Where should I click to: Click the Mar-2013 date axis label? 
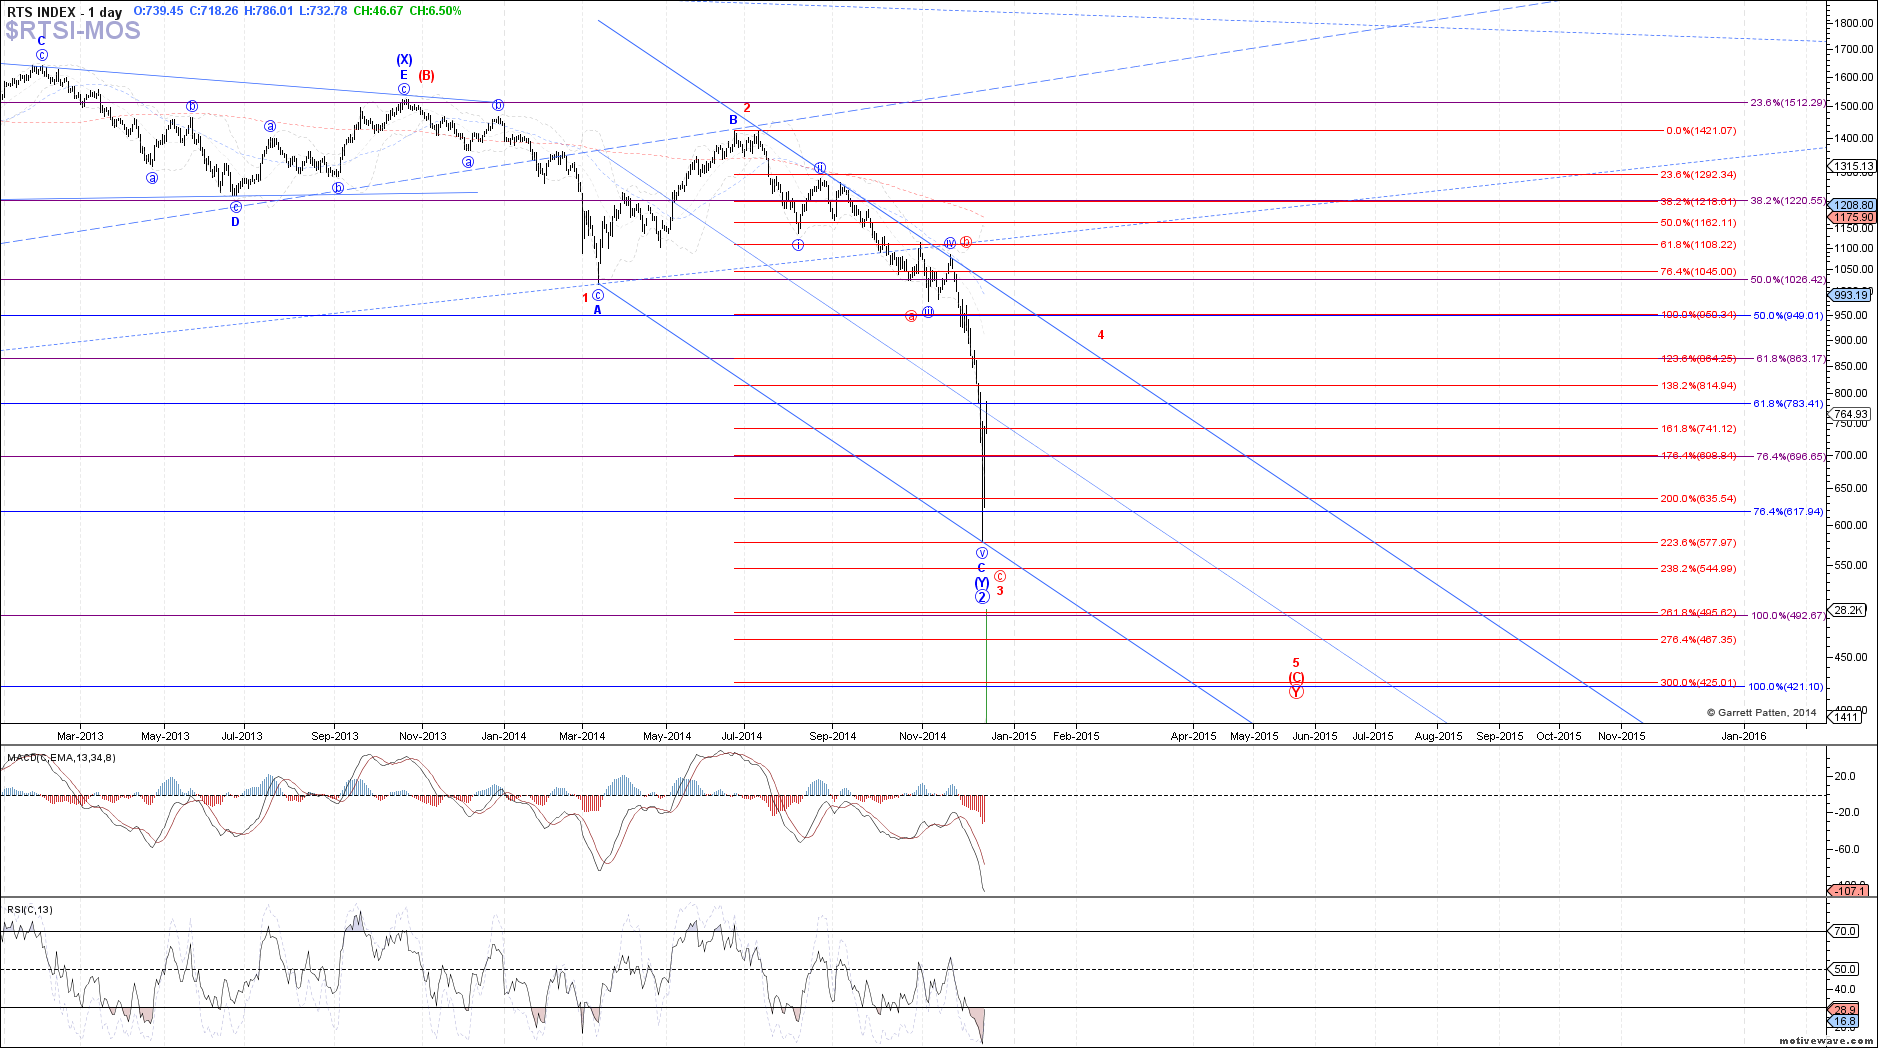click(x=80, y=736)
